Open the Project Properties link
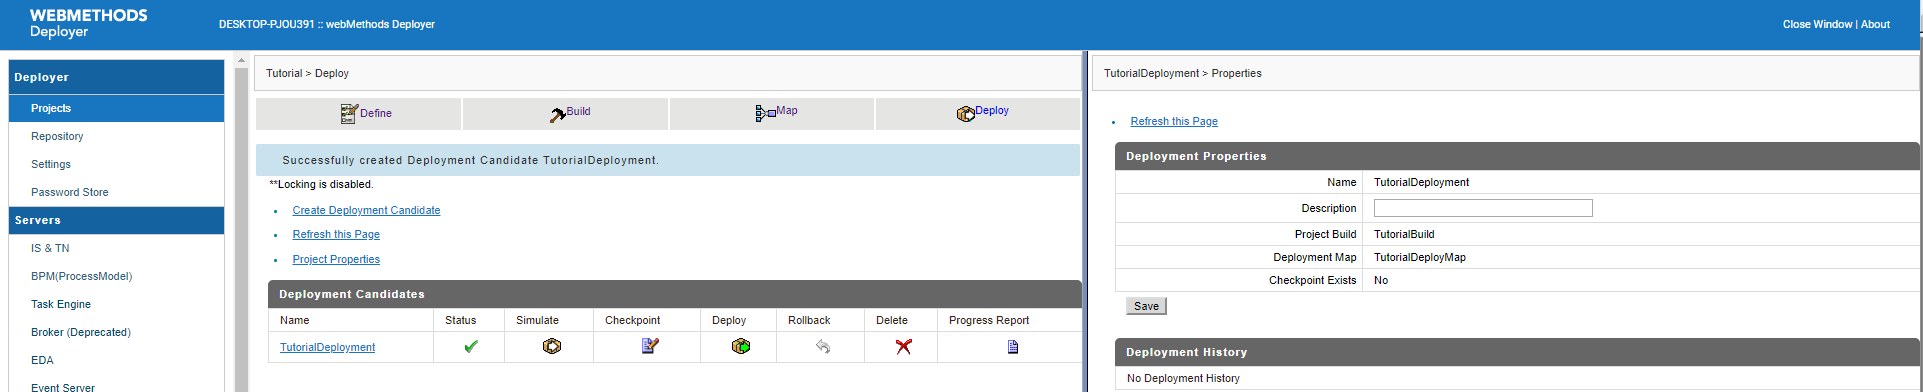This screenshot has height=392, width=1923. pos(336,259)
